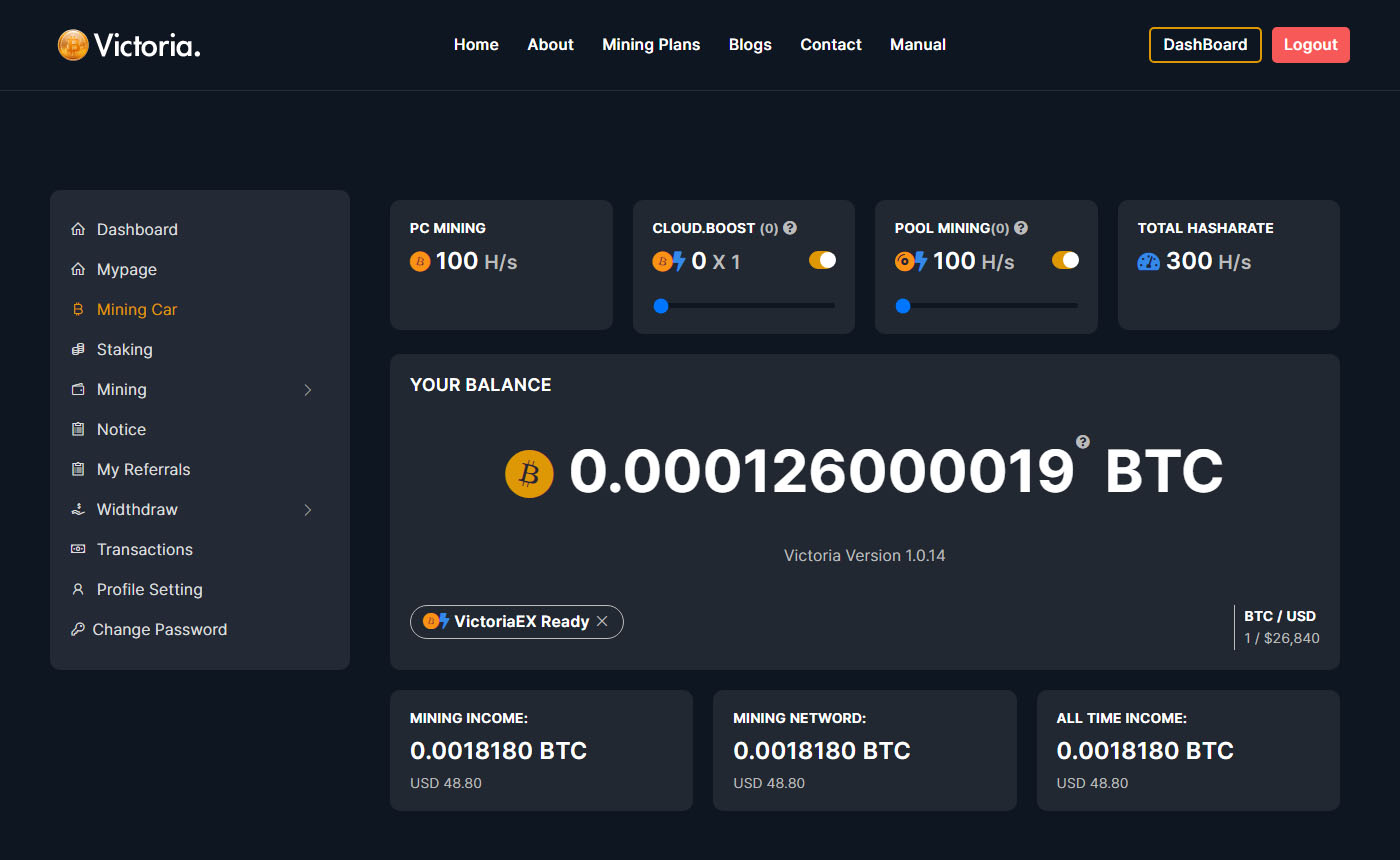Click the Total Hasharate speedometer icon
Screen dimensions: 1400x860
[x=1149, y=261]
